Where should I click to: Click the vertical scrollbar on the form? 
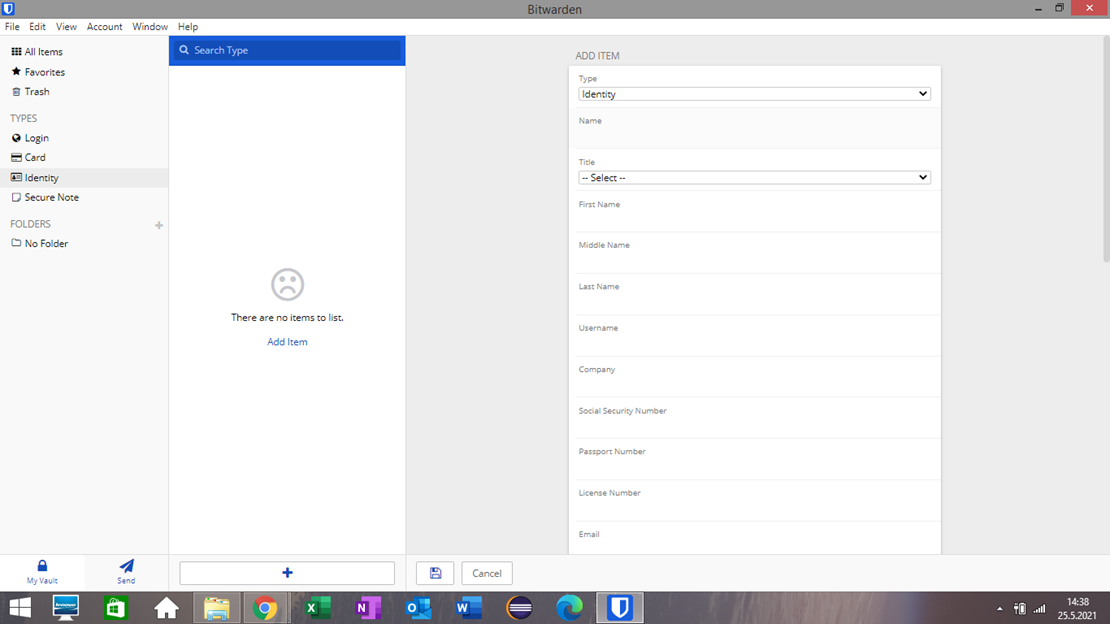1106,149
